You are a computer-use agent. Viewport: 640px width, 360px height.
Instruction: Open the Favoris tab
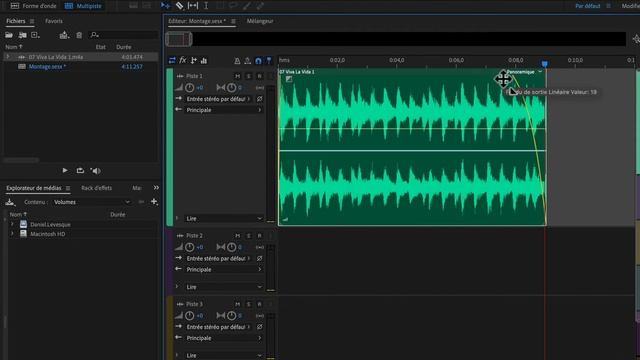coord(54,21)
